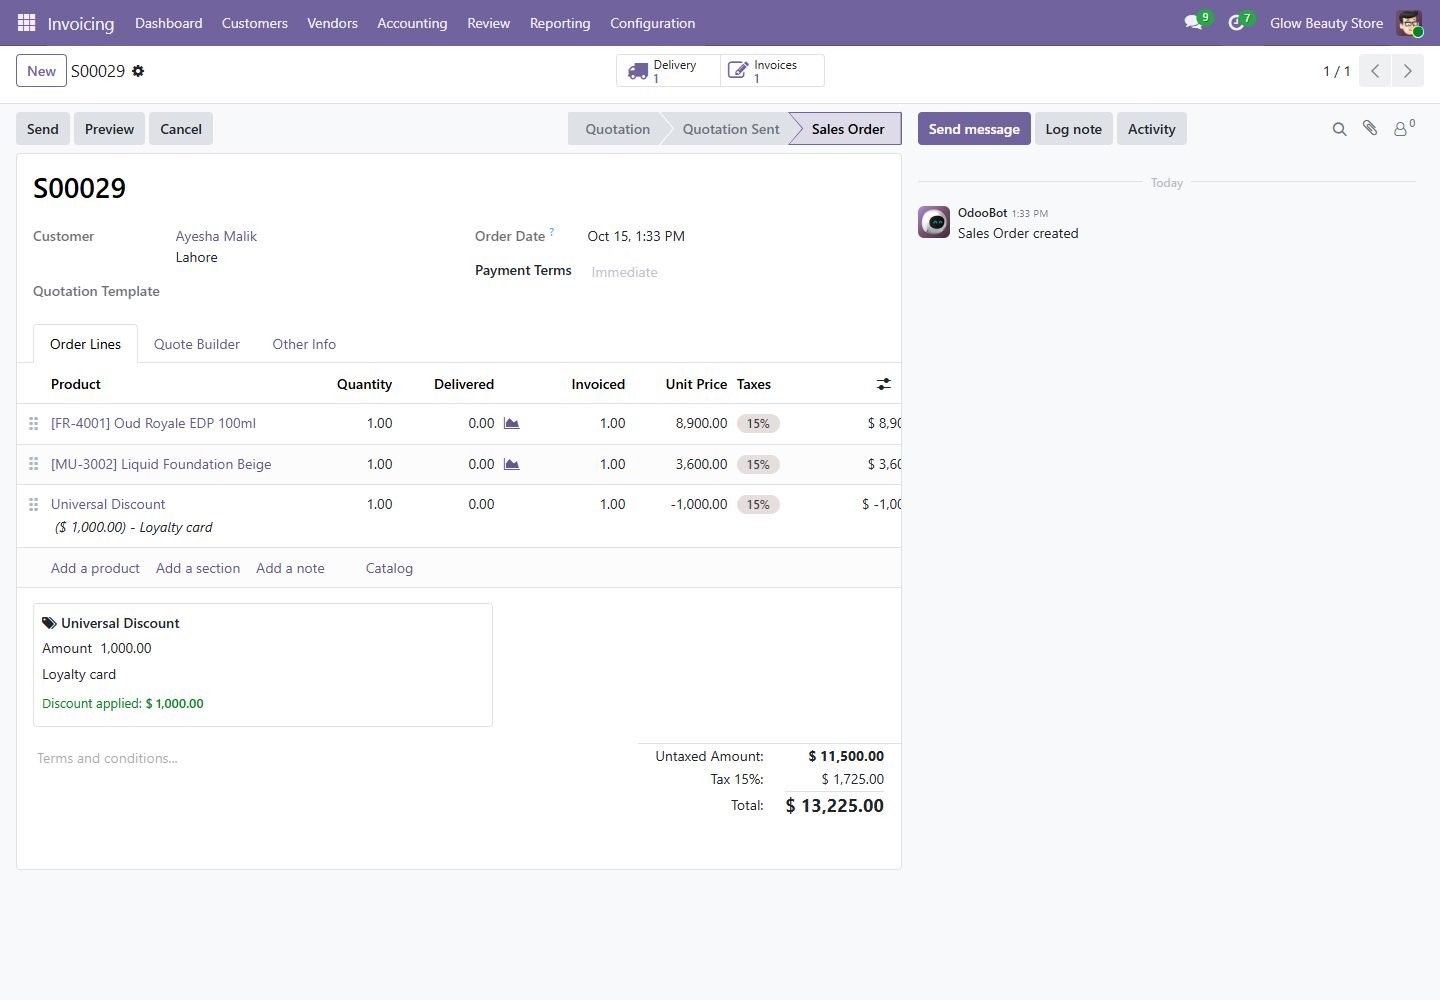This screenshot has width=1440, height=1000.
Task: Click the Add a note link
Action: (x=290, y=568)
